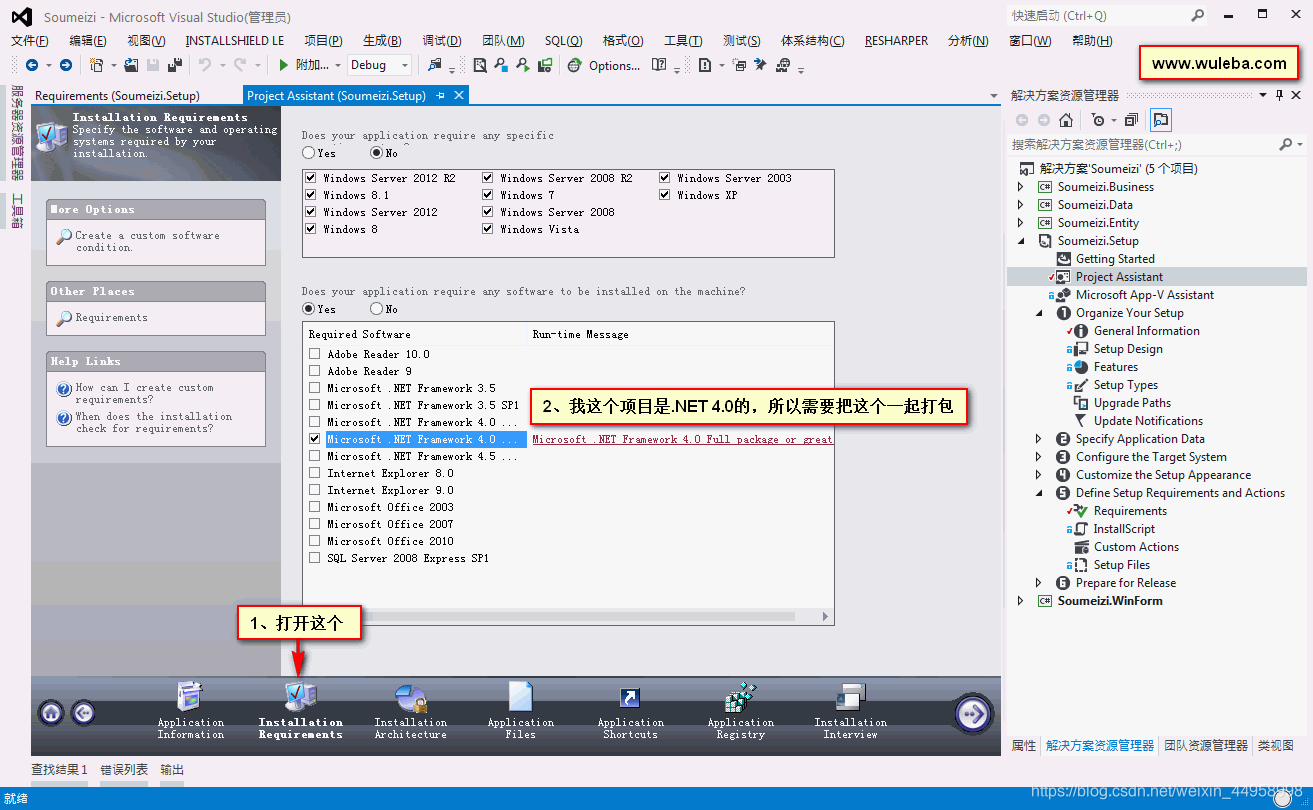Select Custom Actions tree item
1313x810 pixels.
tap(1136, 547)
